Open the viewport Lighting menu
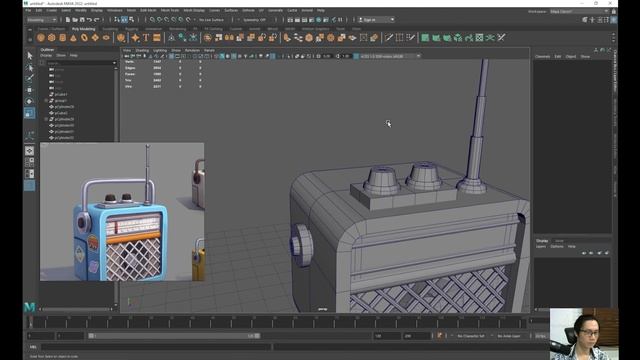 coord(160,50)
